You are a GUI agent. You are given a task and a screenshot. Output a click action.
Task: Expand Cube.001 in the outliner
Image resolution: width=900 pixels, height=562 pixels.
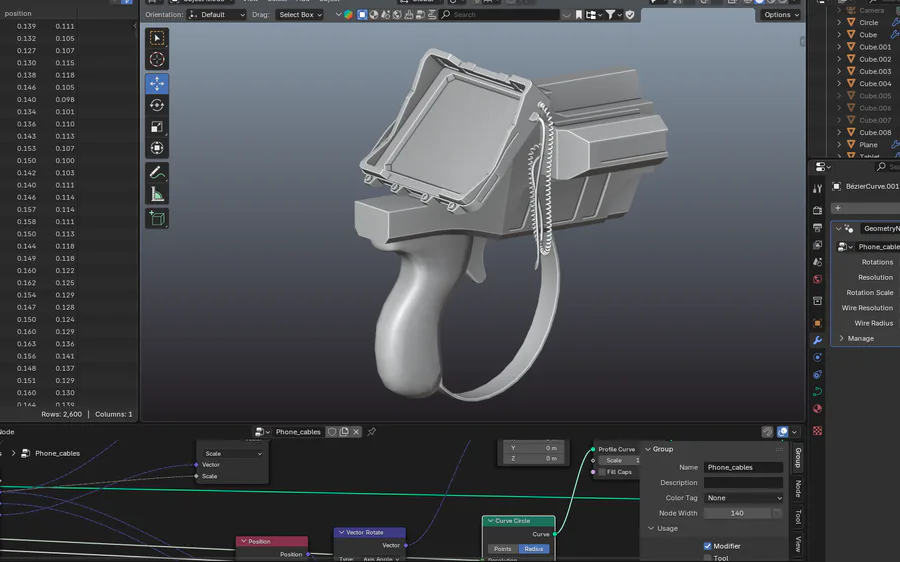[x=839, y=47]
